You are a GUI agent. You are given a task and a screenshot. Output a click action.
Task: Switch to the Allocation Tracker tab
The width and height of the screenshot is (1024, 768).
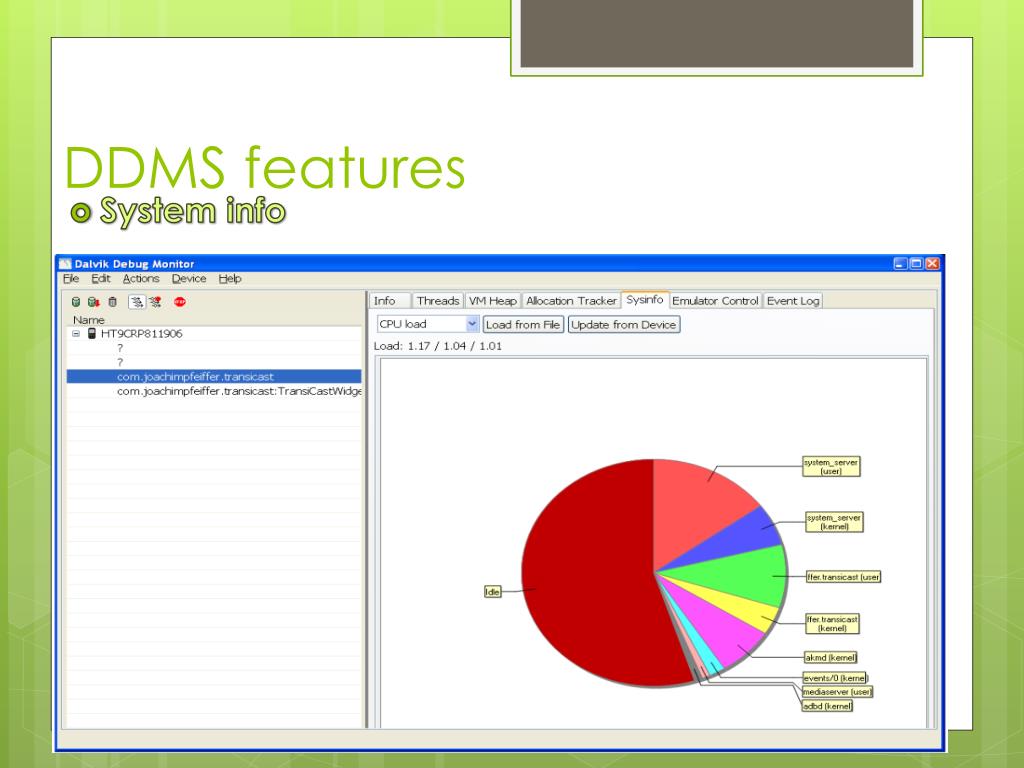pos(571,300)
